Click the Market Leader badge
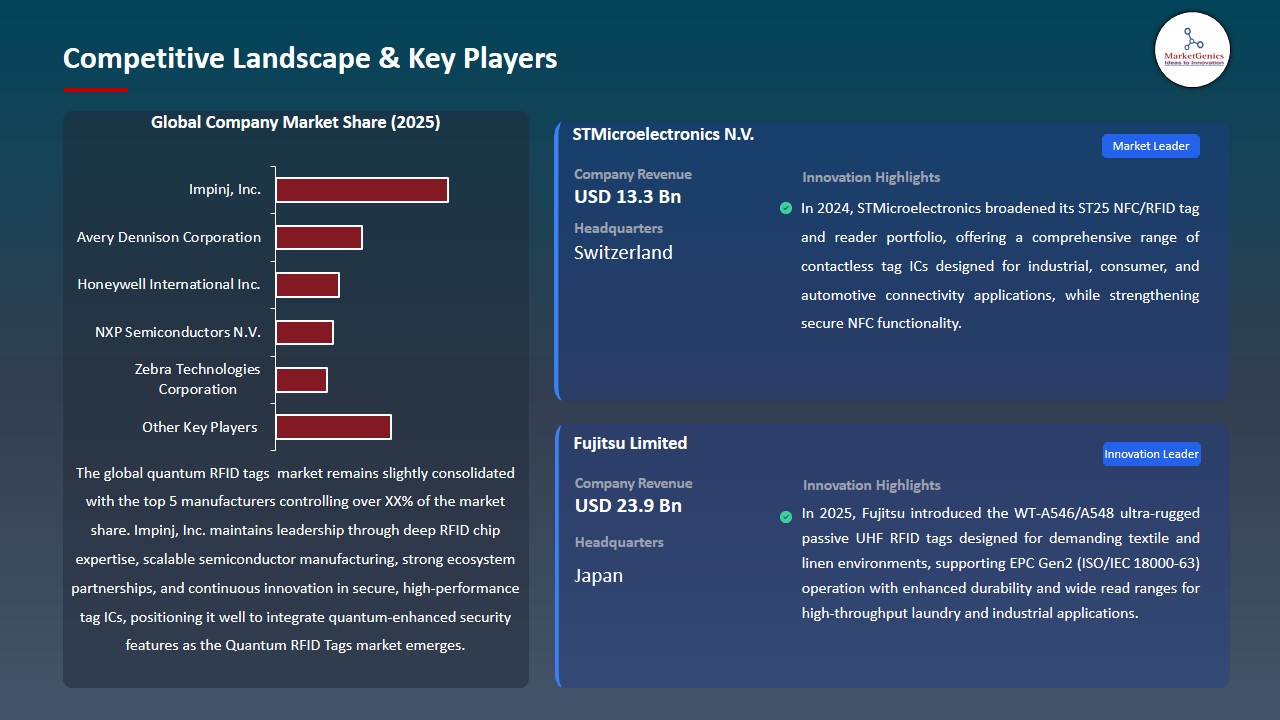Image resolution: width=1280 pixels, height=720 pixels. (x=1150, y=146)
